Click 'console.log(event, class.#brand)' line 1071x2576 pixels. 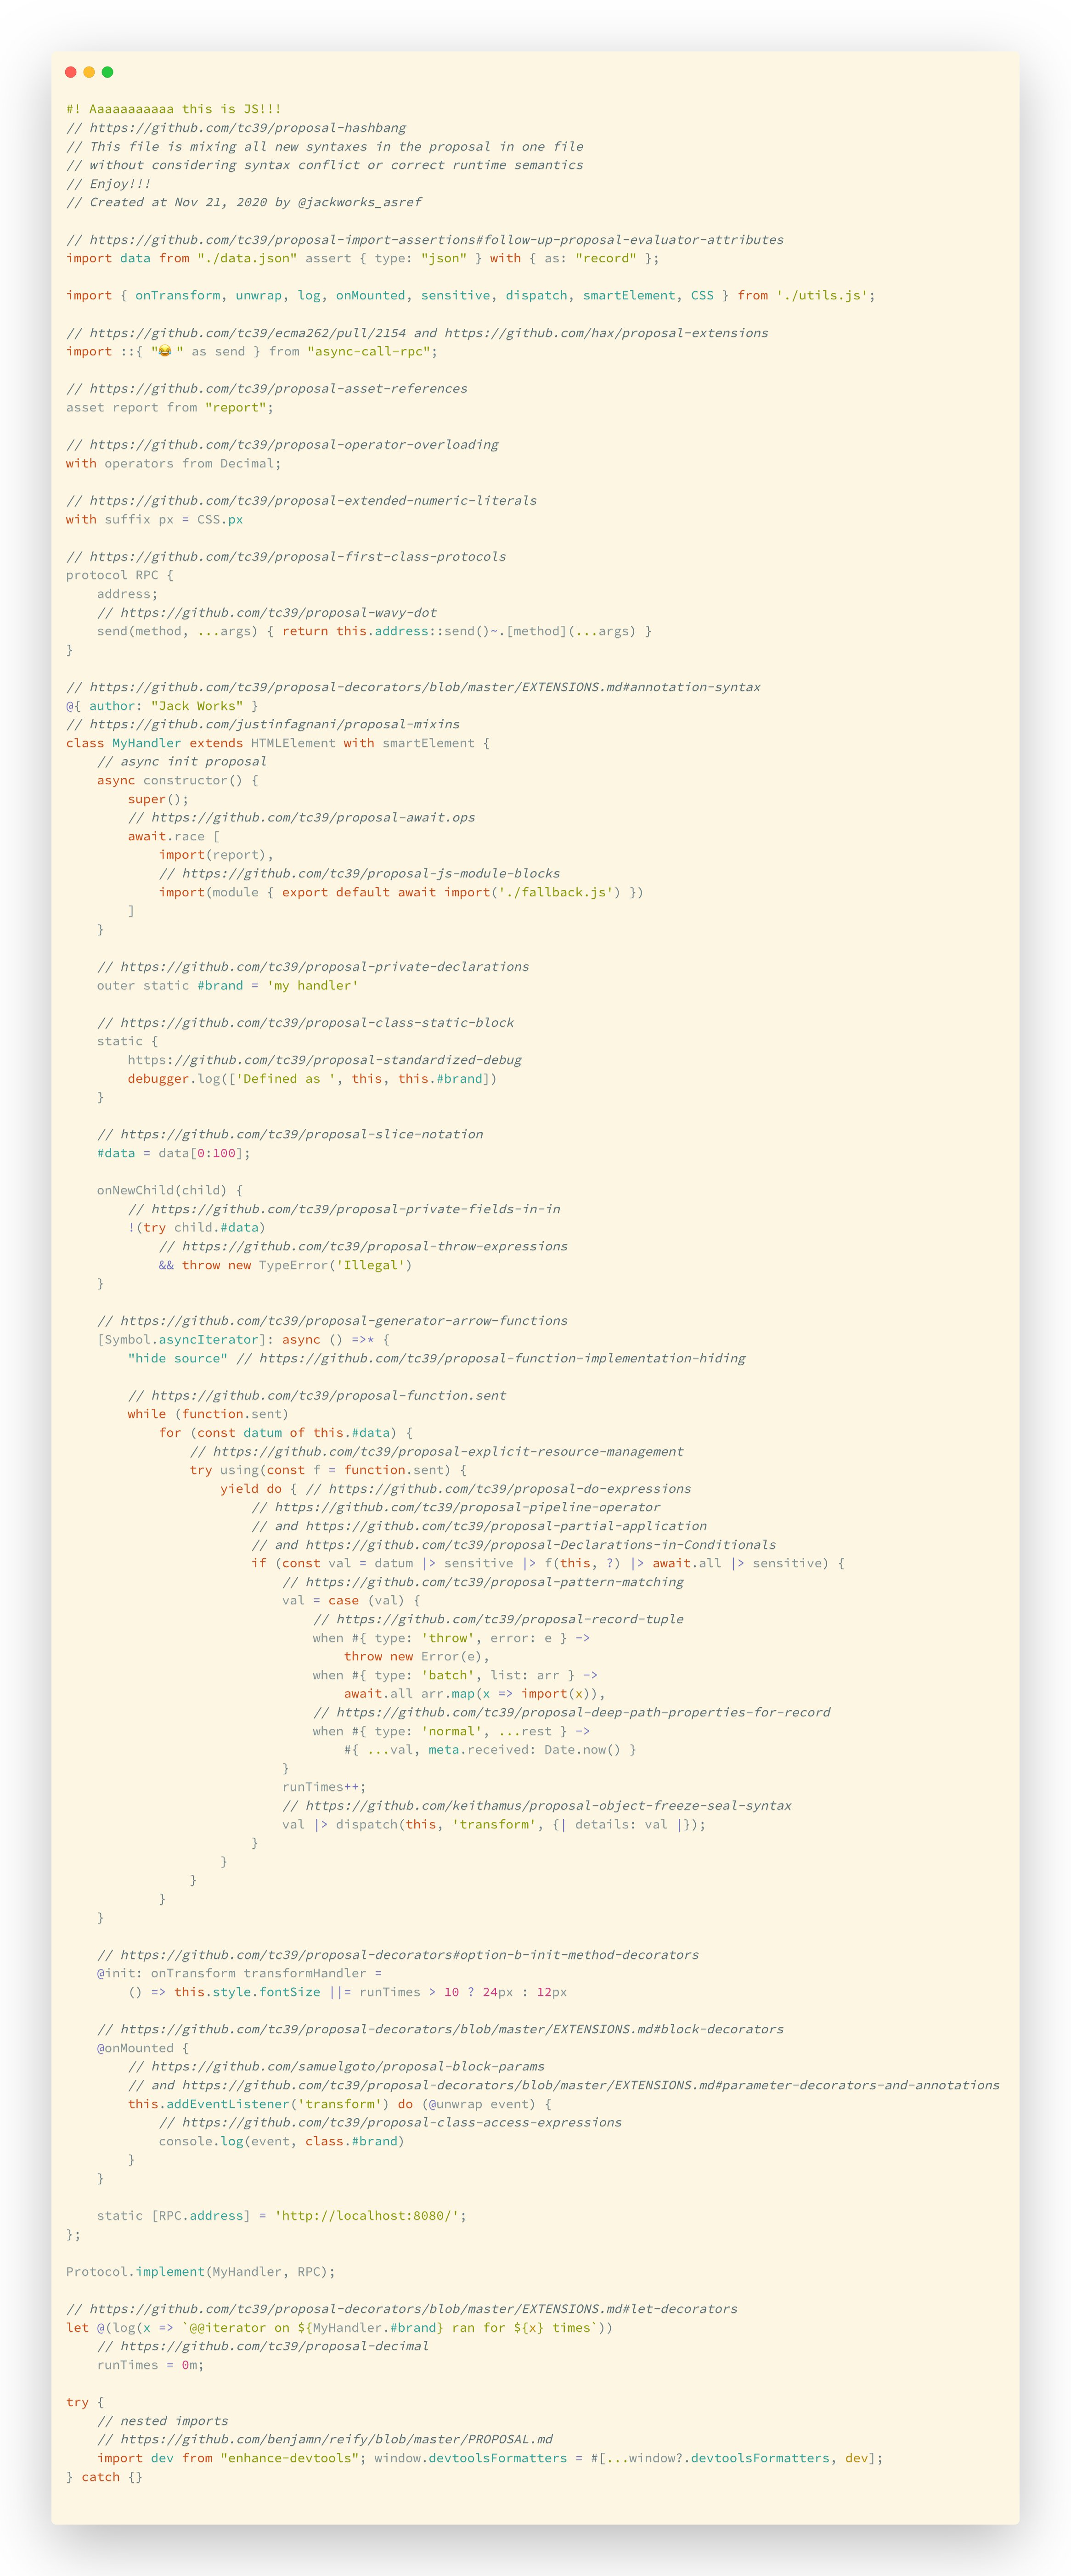click(x=282, y=2141)
